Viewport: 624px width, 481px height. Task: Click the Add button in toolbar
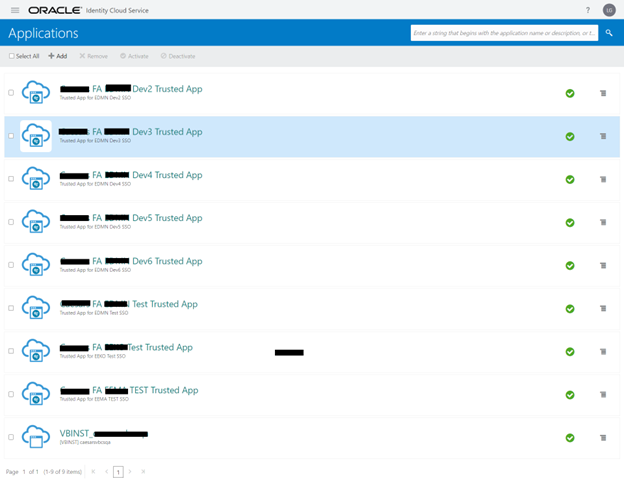click(58, 56)
